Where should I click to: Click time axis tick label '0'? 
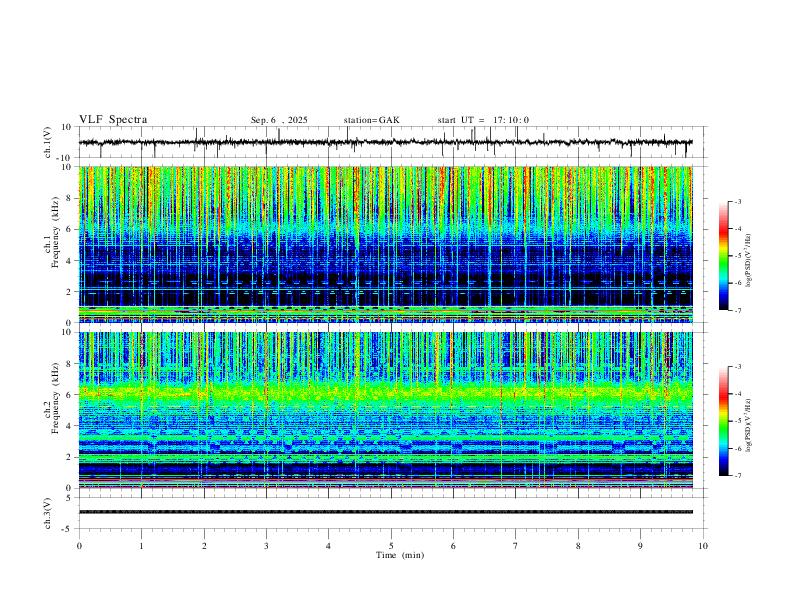(79, 546)
